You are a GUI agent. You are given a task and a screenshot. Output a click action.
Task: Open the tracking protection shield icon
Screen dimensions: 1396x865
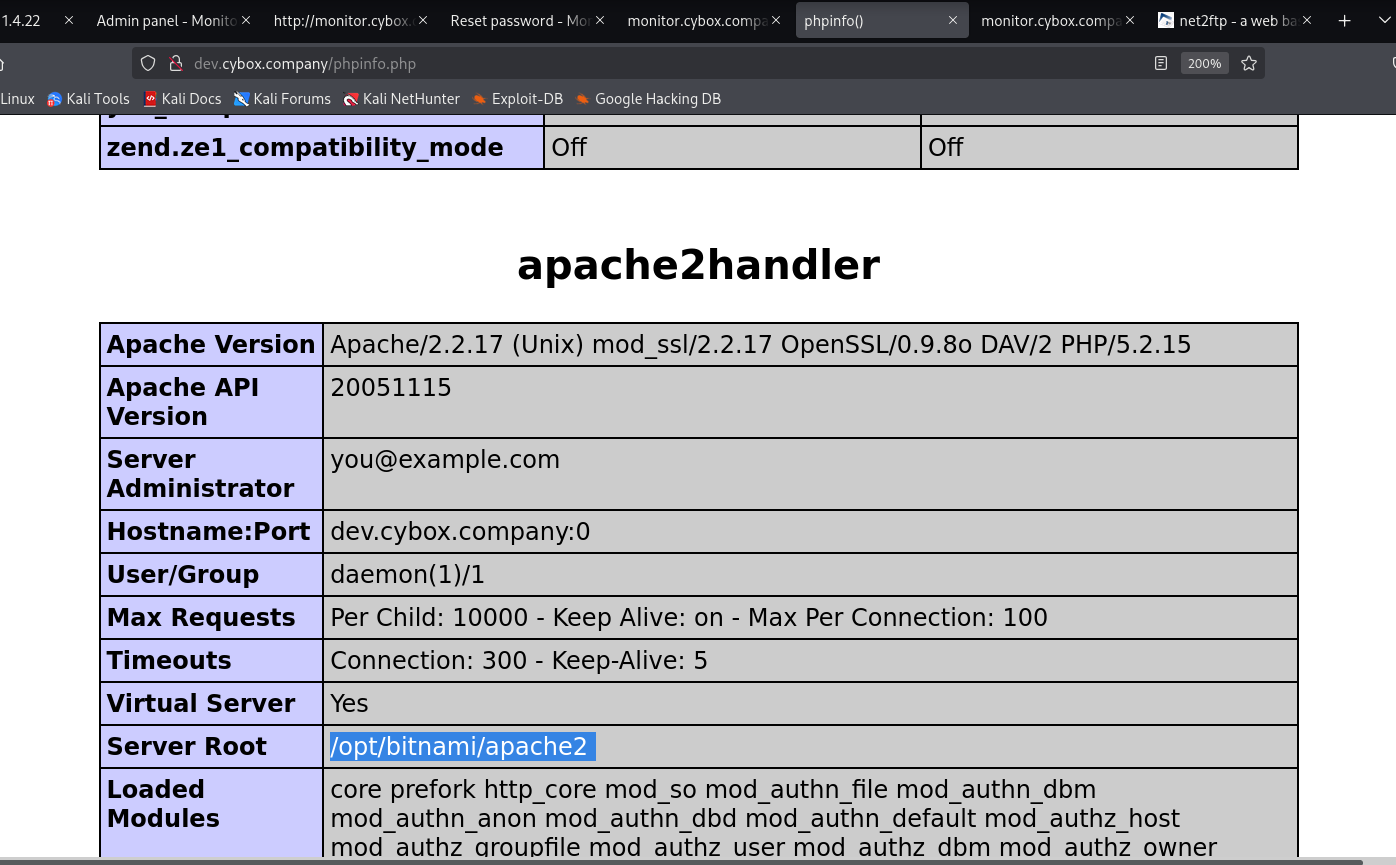tap(148, 63)
